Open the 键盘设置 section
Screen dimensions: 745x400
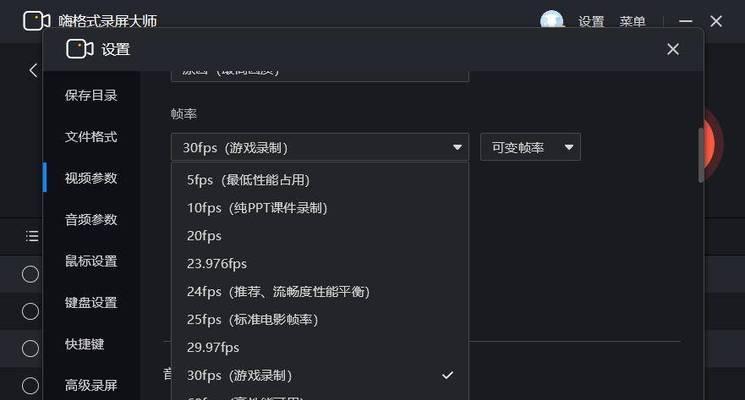point(91,303)
